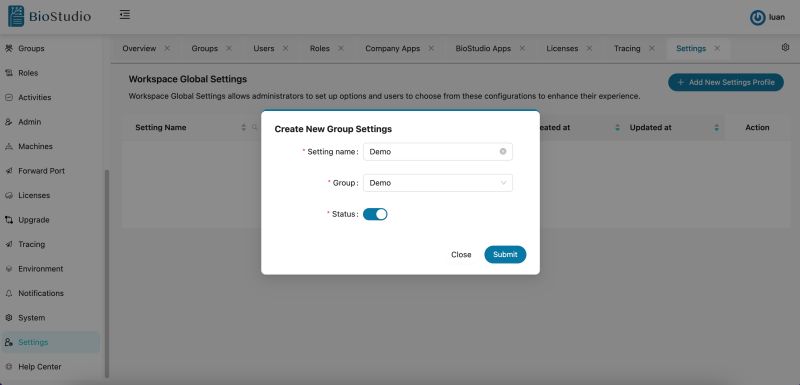Switch to the Company Apps tab
This screenshot has height=385, width=800.
(x=393, y=48)
